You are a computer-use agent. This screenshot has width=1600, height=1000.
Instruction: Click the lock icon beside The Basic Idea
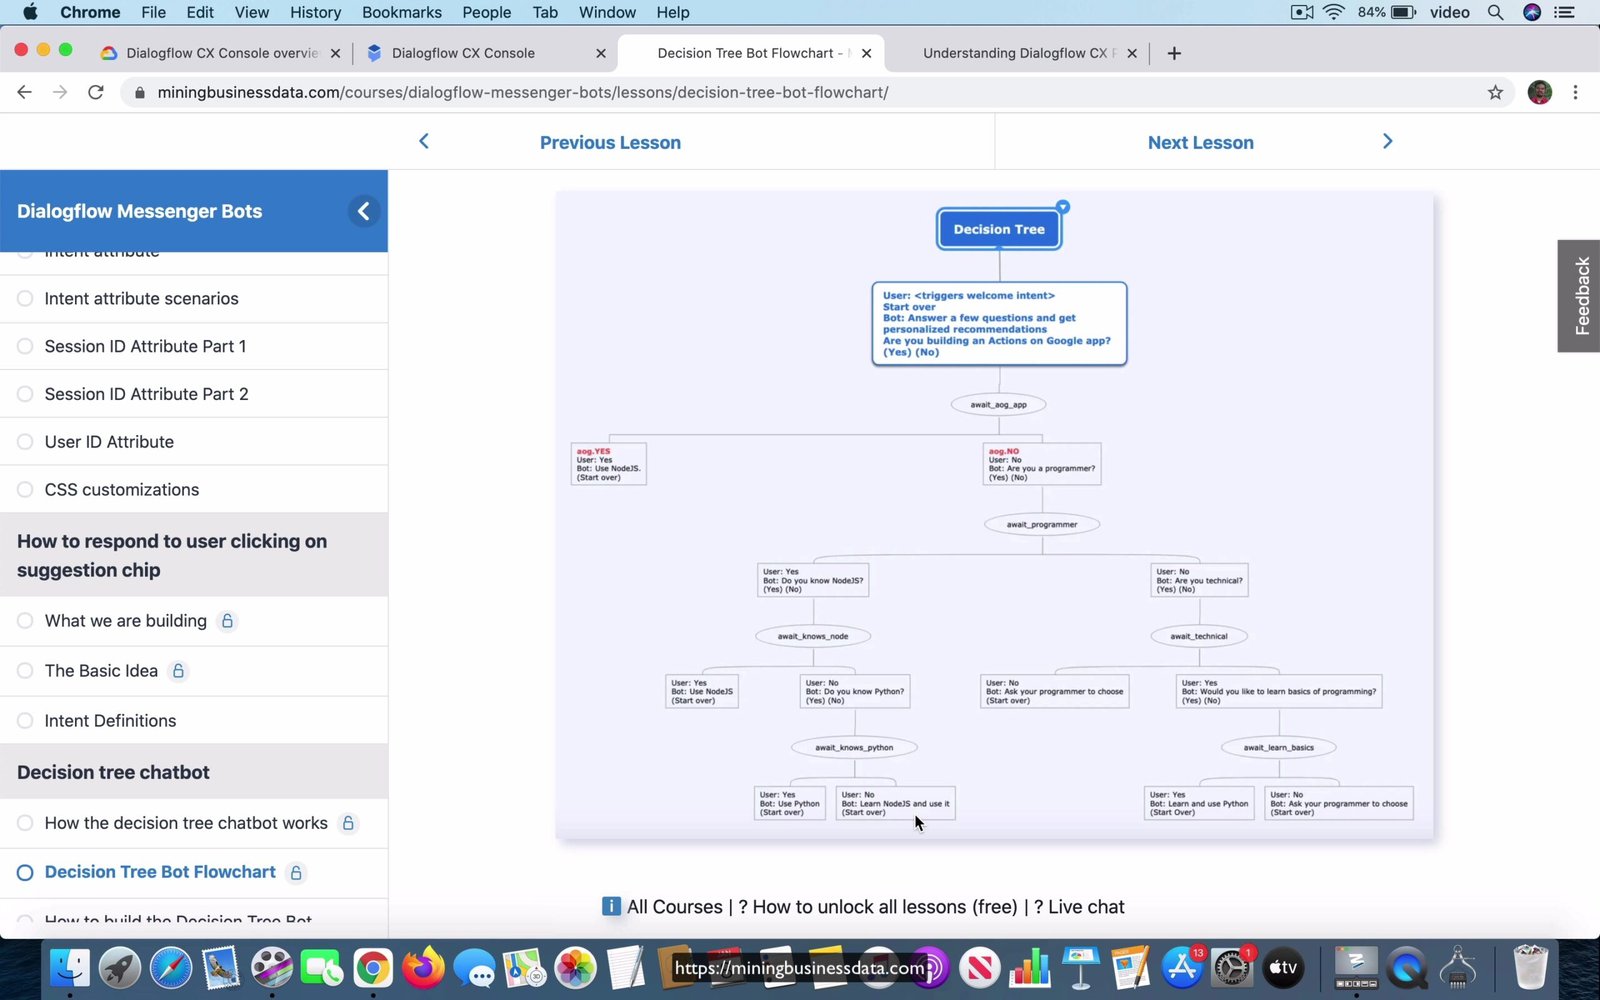pos(178,671)
